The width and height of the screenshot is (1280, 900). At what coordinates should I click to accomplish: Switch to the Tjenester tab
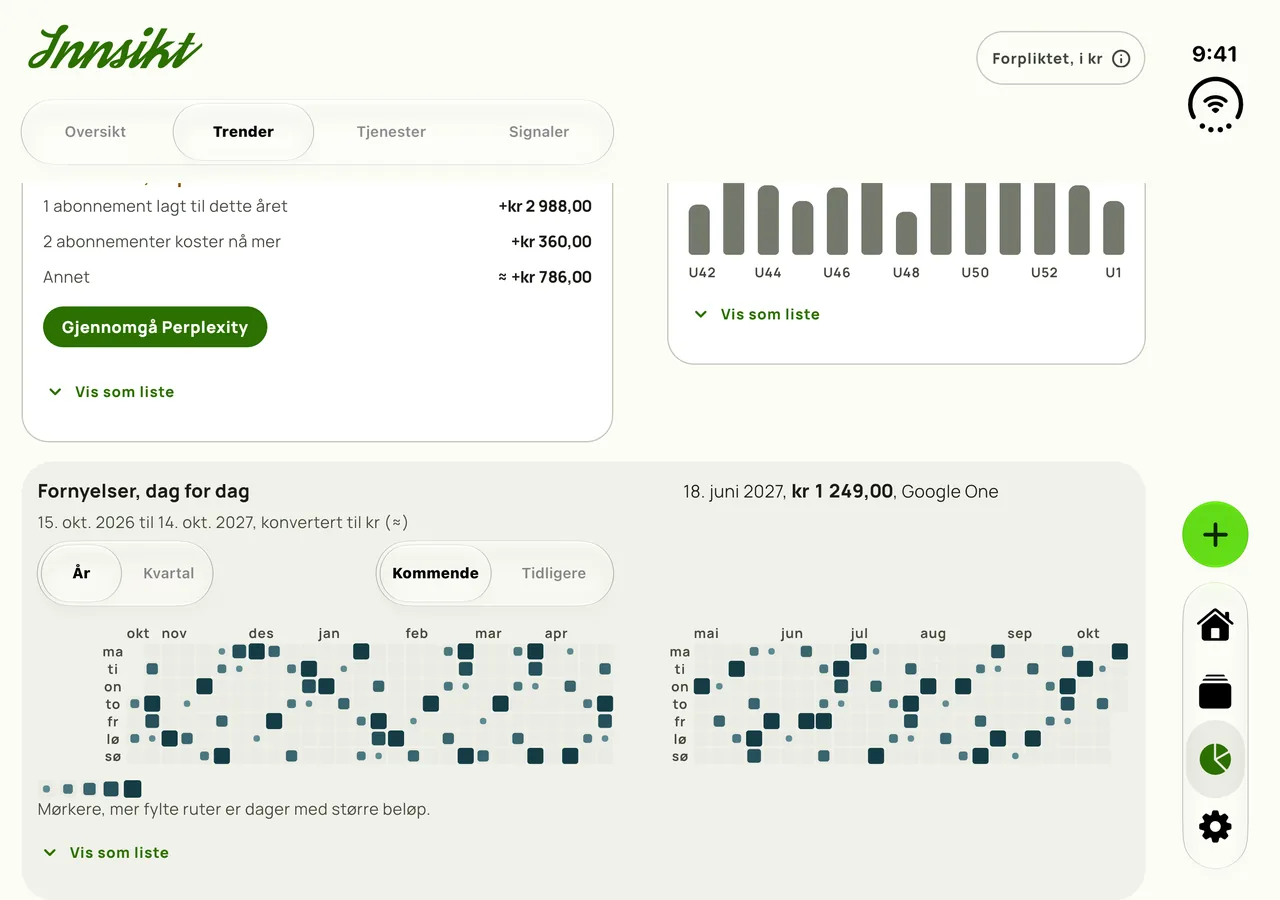[391, 132]
